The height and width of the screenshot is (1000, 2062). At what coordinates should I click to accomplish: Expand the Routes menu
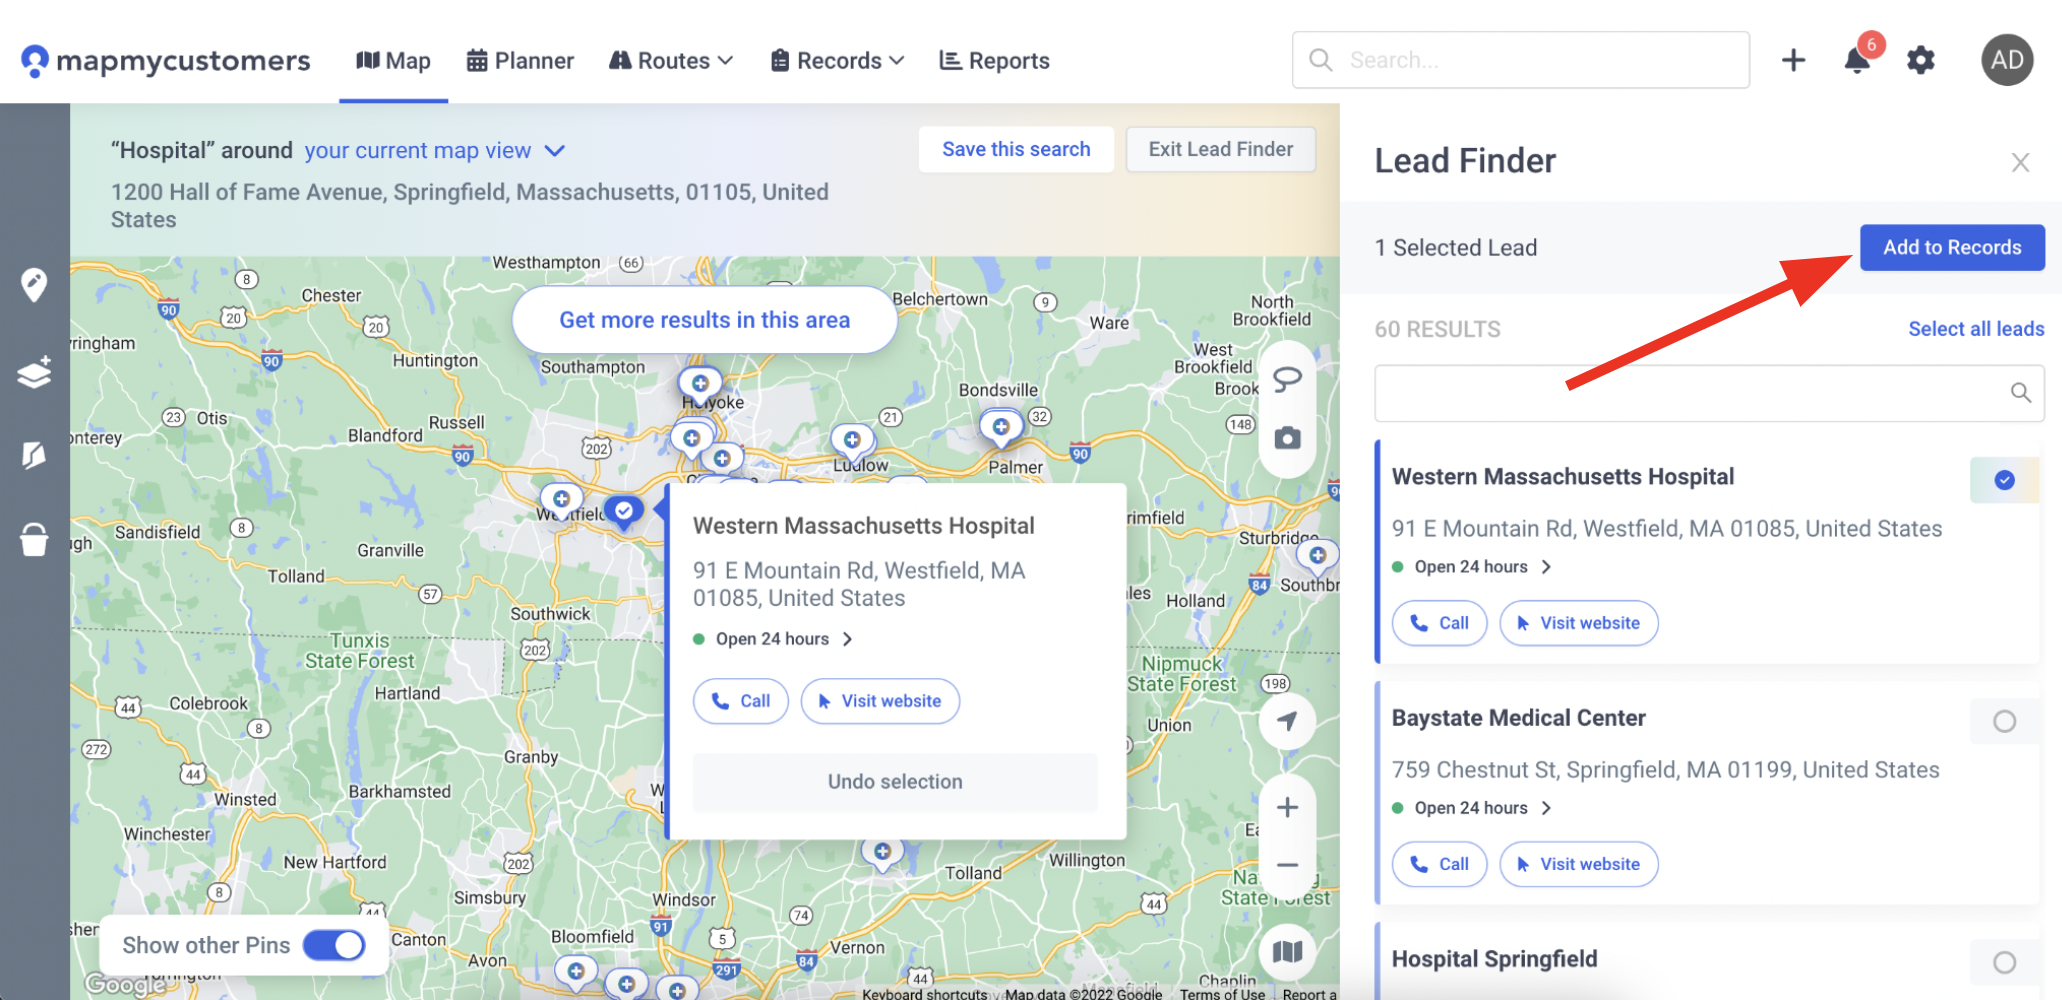click(x=671, y=61)
